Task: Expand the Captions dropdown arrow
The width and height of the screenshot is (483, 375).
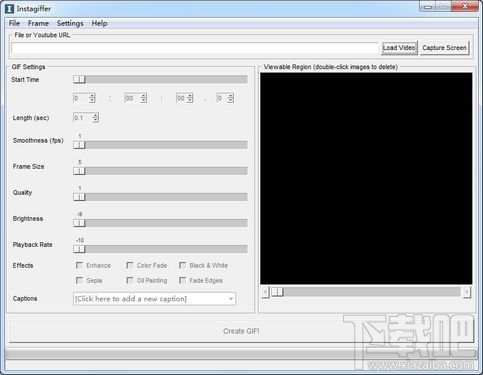Action: pos(231,299)
